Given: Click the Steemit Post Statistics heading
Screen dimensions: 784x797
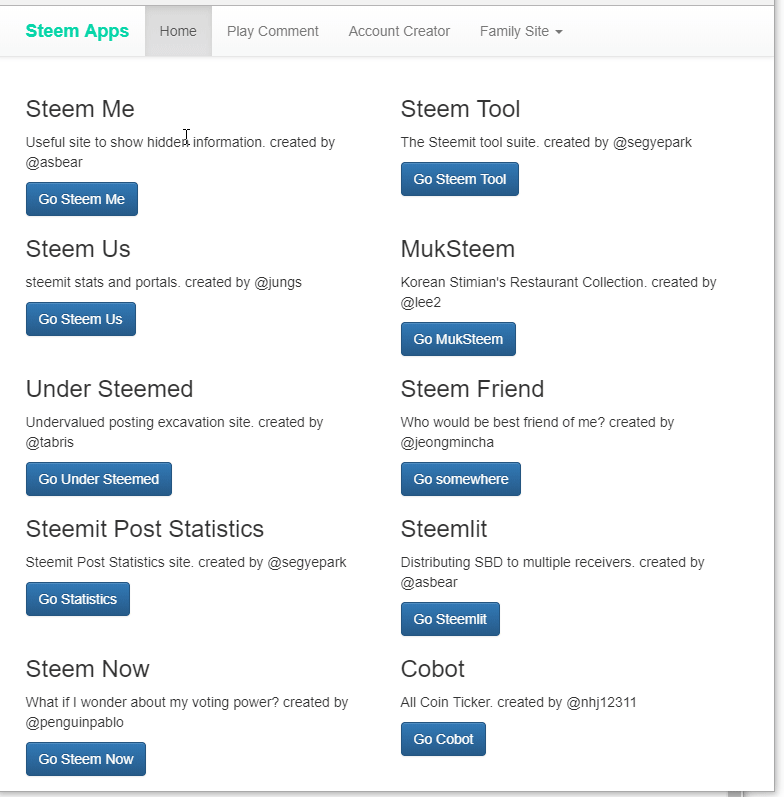Looking at the screenshot, I should click(x=145, y=529).
